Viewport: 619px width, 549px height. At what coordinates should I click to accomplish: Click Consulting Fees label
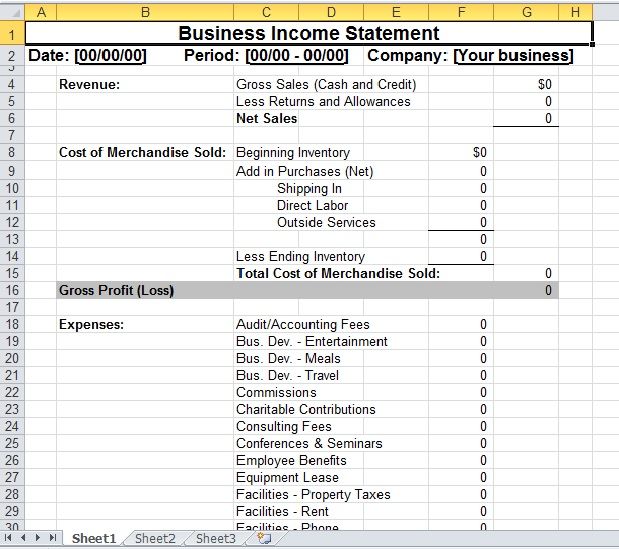coord(284,426)
